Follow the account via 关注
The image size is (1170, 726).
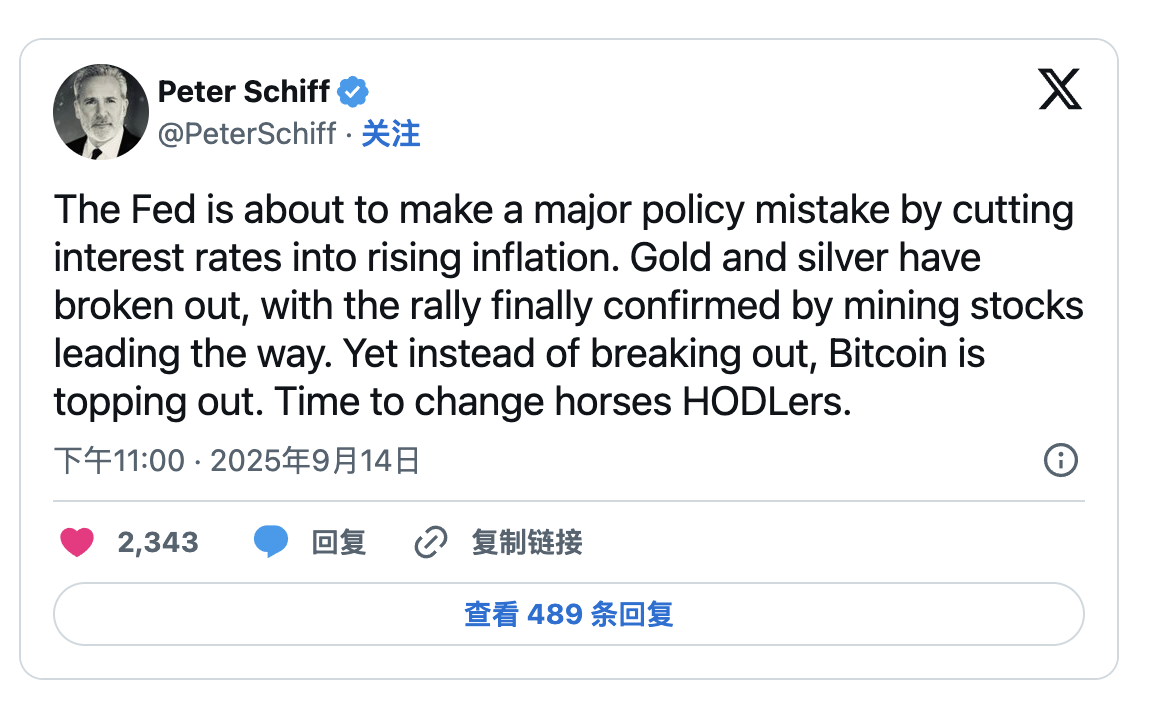point(391,134)
